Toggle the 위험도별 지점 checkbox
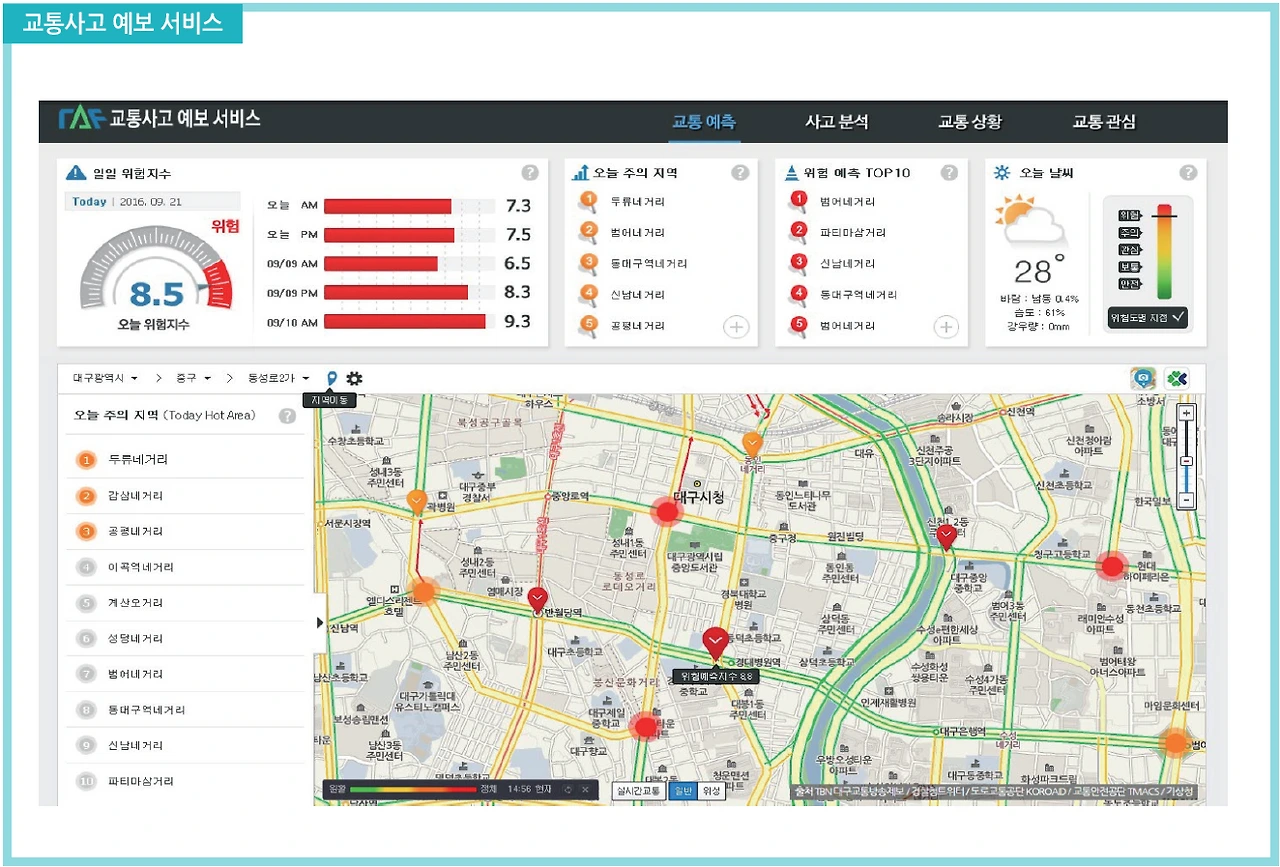Screen dimensions: 1280x867 1148,318
